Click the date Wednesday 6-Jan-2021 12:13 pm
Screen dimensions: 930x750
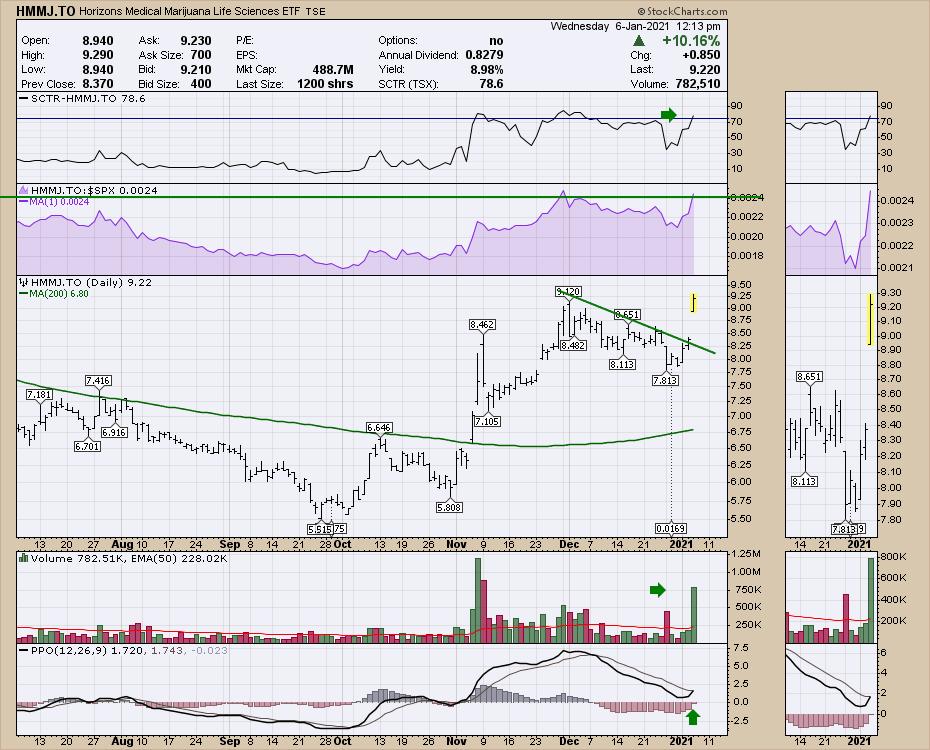635,26
